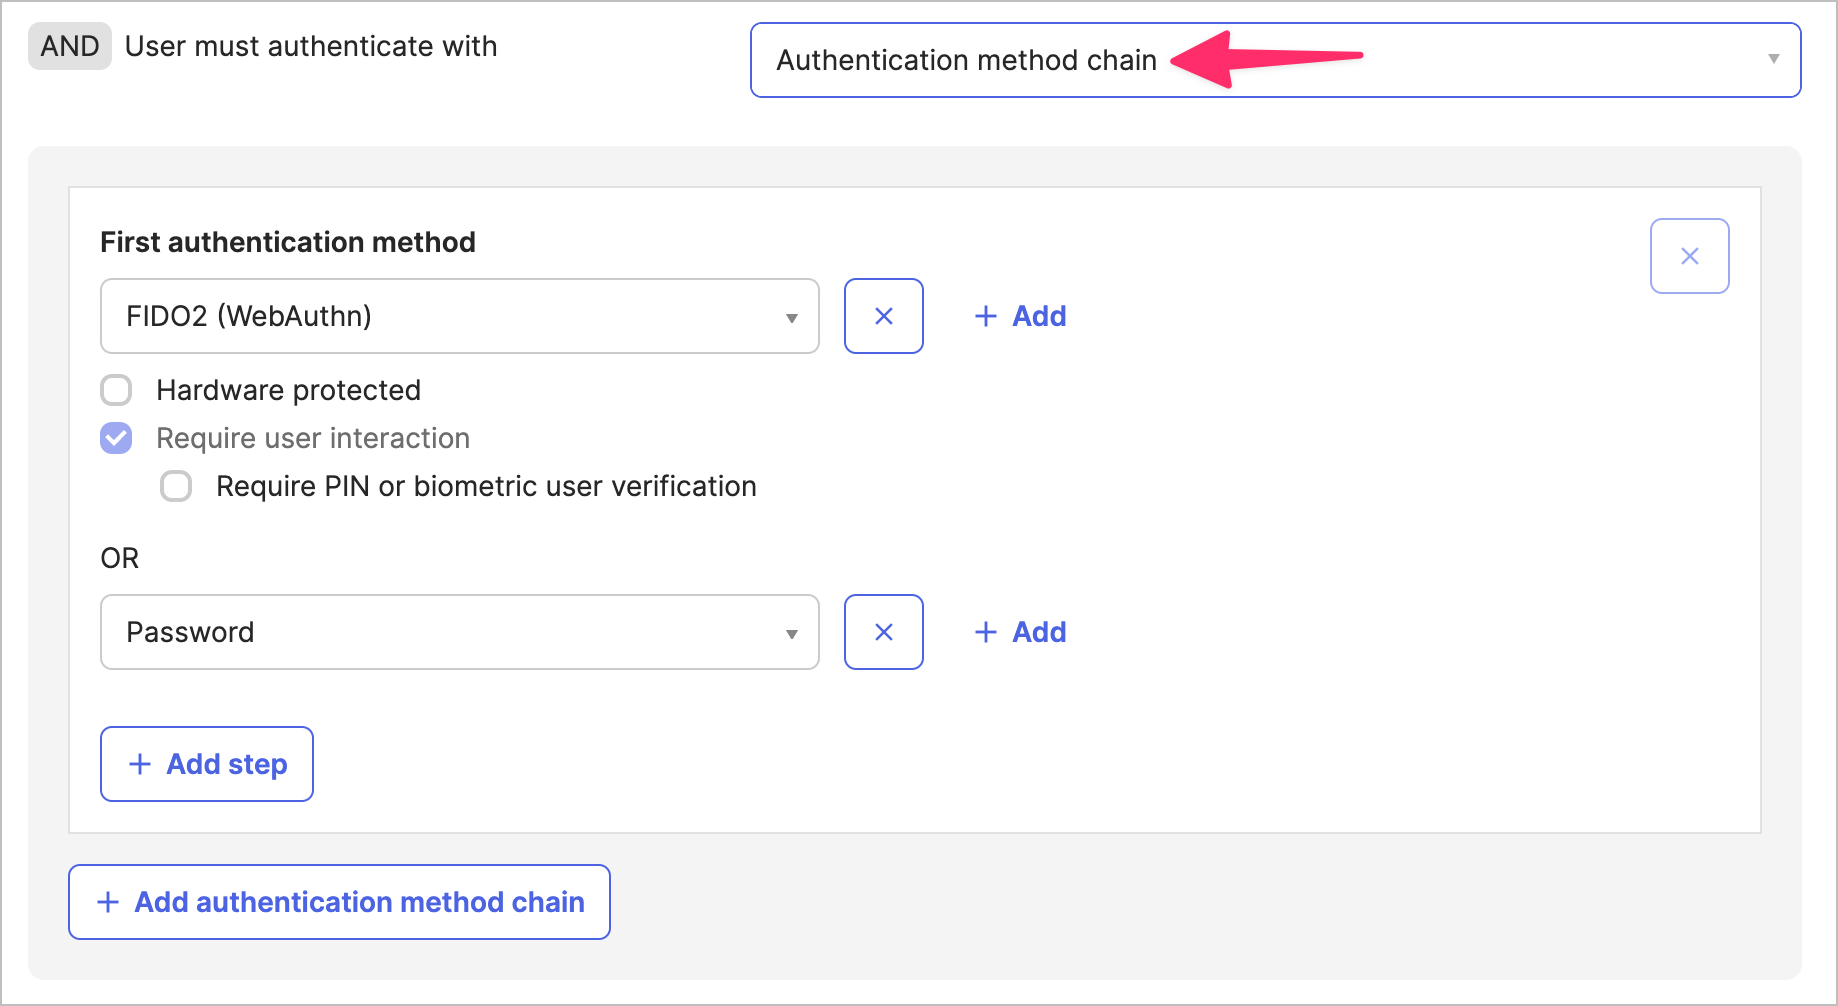Viewport: 1838px width, 1006px height.
Task: Delete the whole chain using top-right X icon
Action: [x=1689, y=256]
